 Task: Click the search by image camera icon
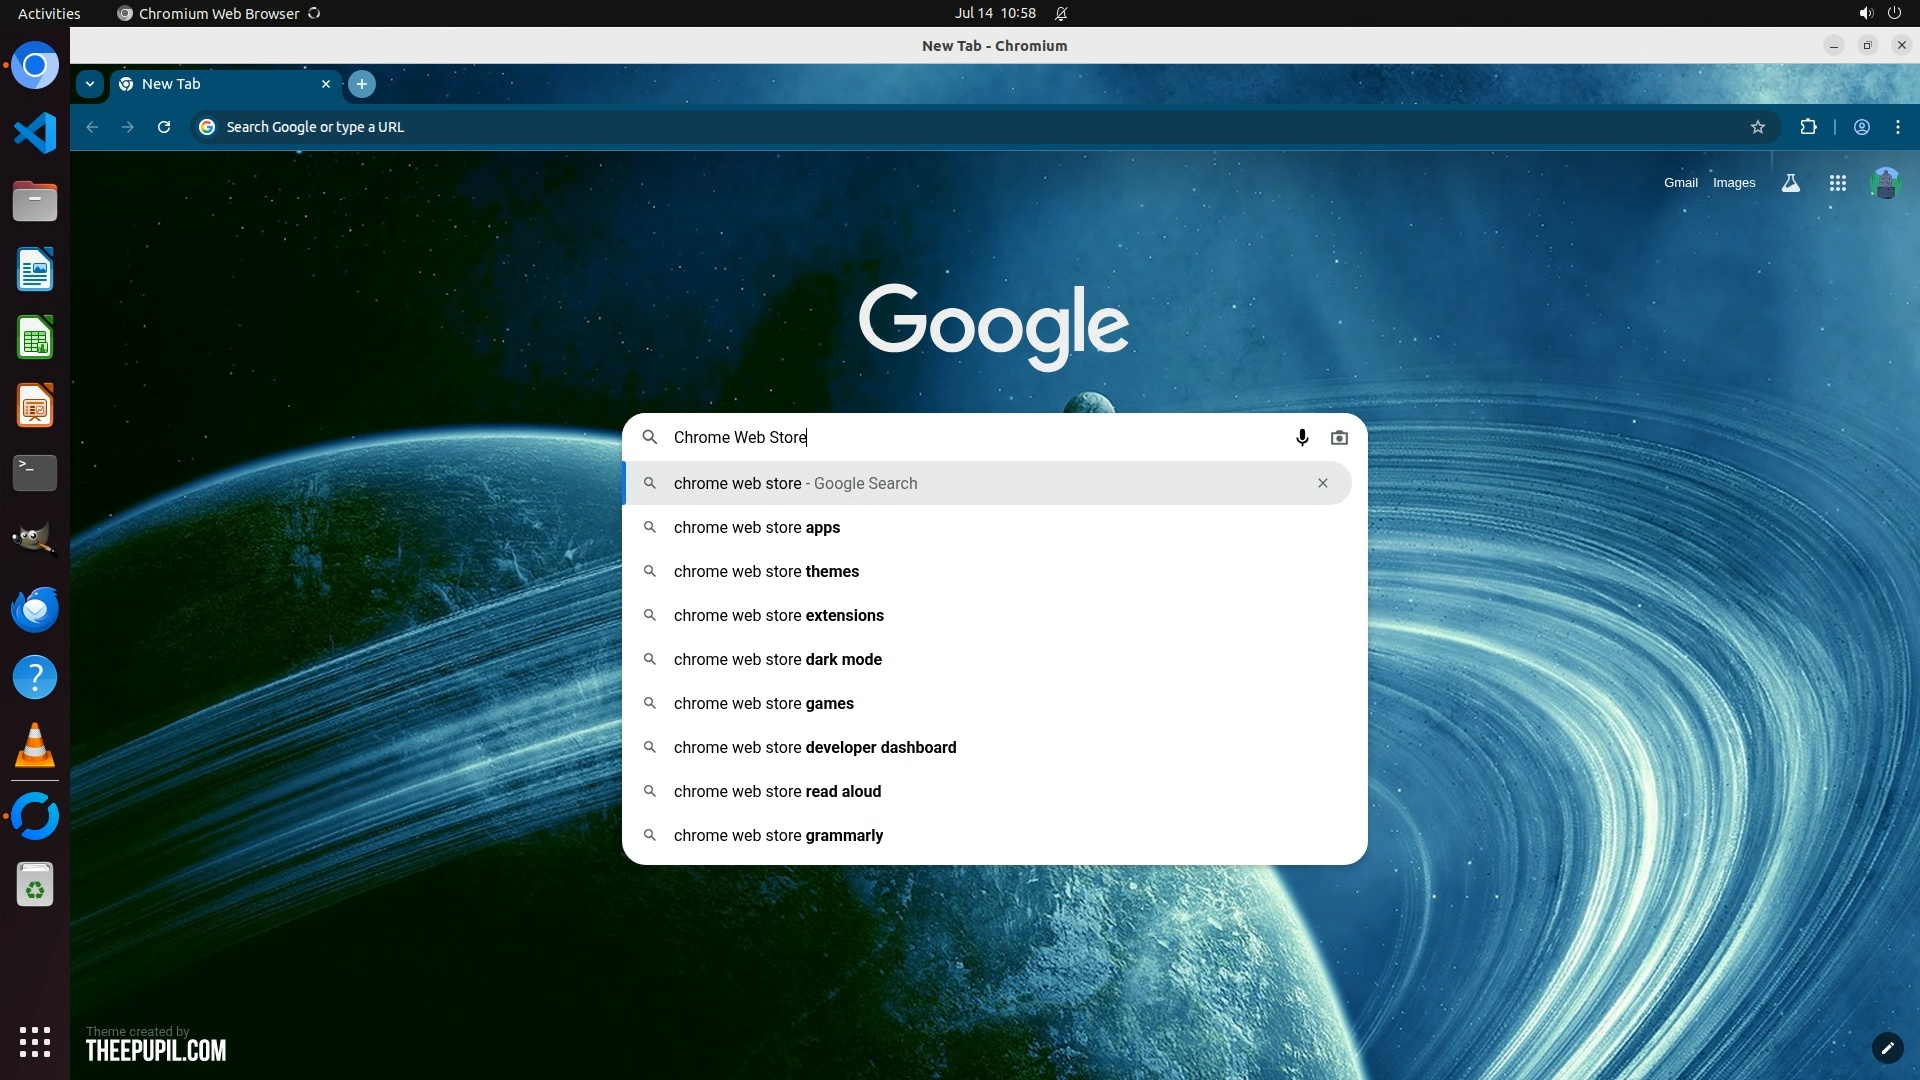click(1339, 438)
